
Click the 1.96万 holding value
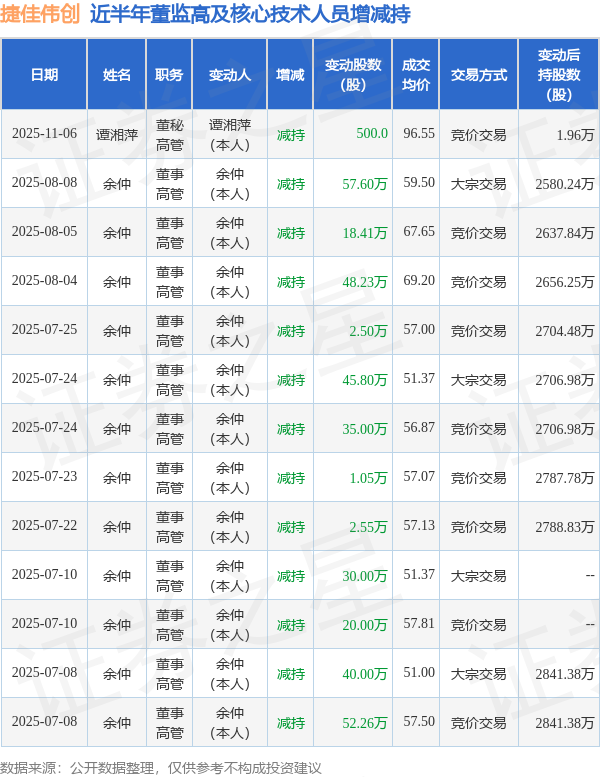click(575, 135)
